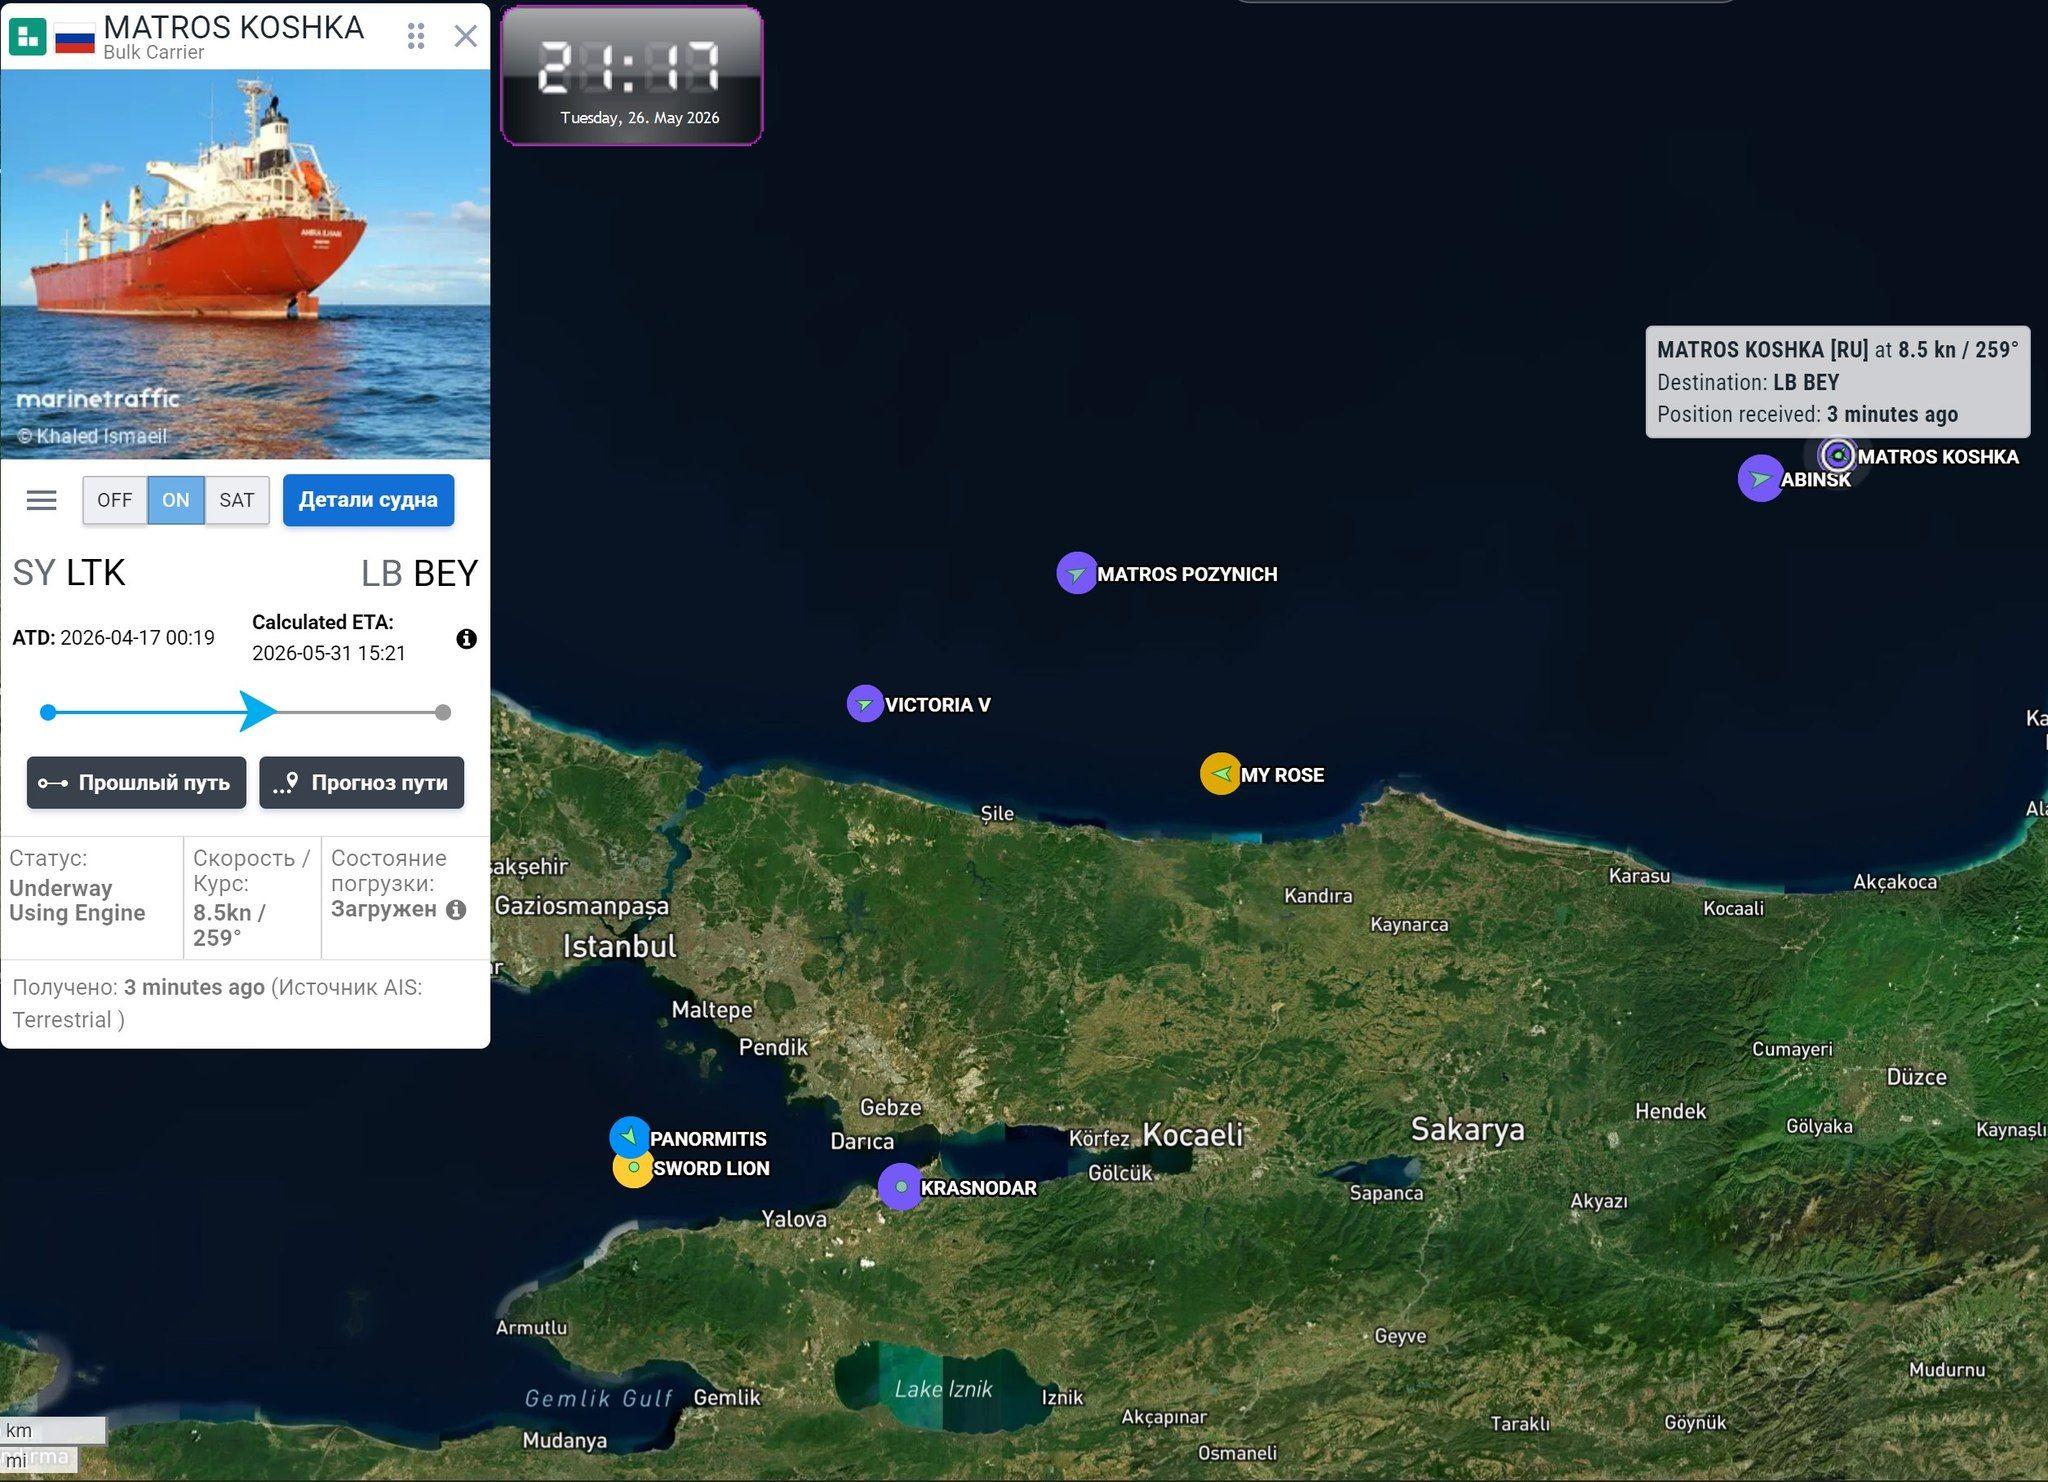
Task: Select the MATROS POZYNICH vessel marker
Action: [x=1076, y=573]
